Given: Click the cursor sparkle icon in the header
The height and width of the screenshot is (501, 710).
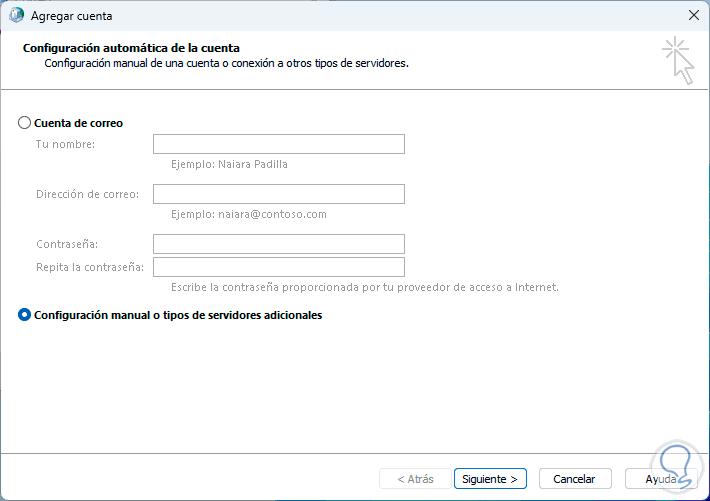Looking at the screenshot, I should click(x=677, y=59).
